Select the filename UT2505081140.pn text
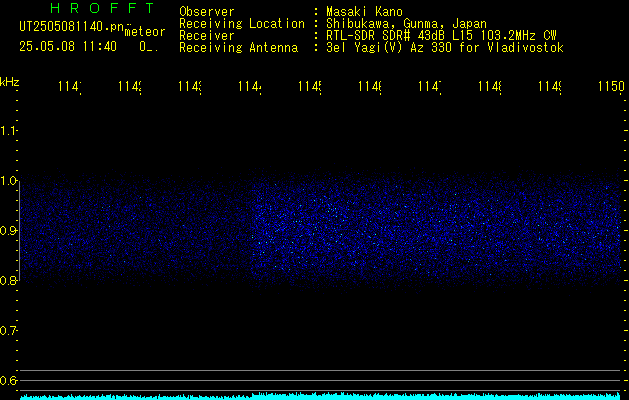This screenshot has width=629, height=400. [x=71, y=27]
